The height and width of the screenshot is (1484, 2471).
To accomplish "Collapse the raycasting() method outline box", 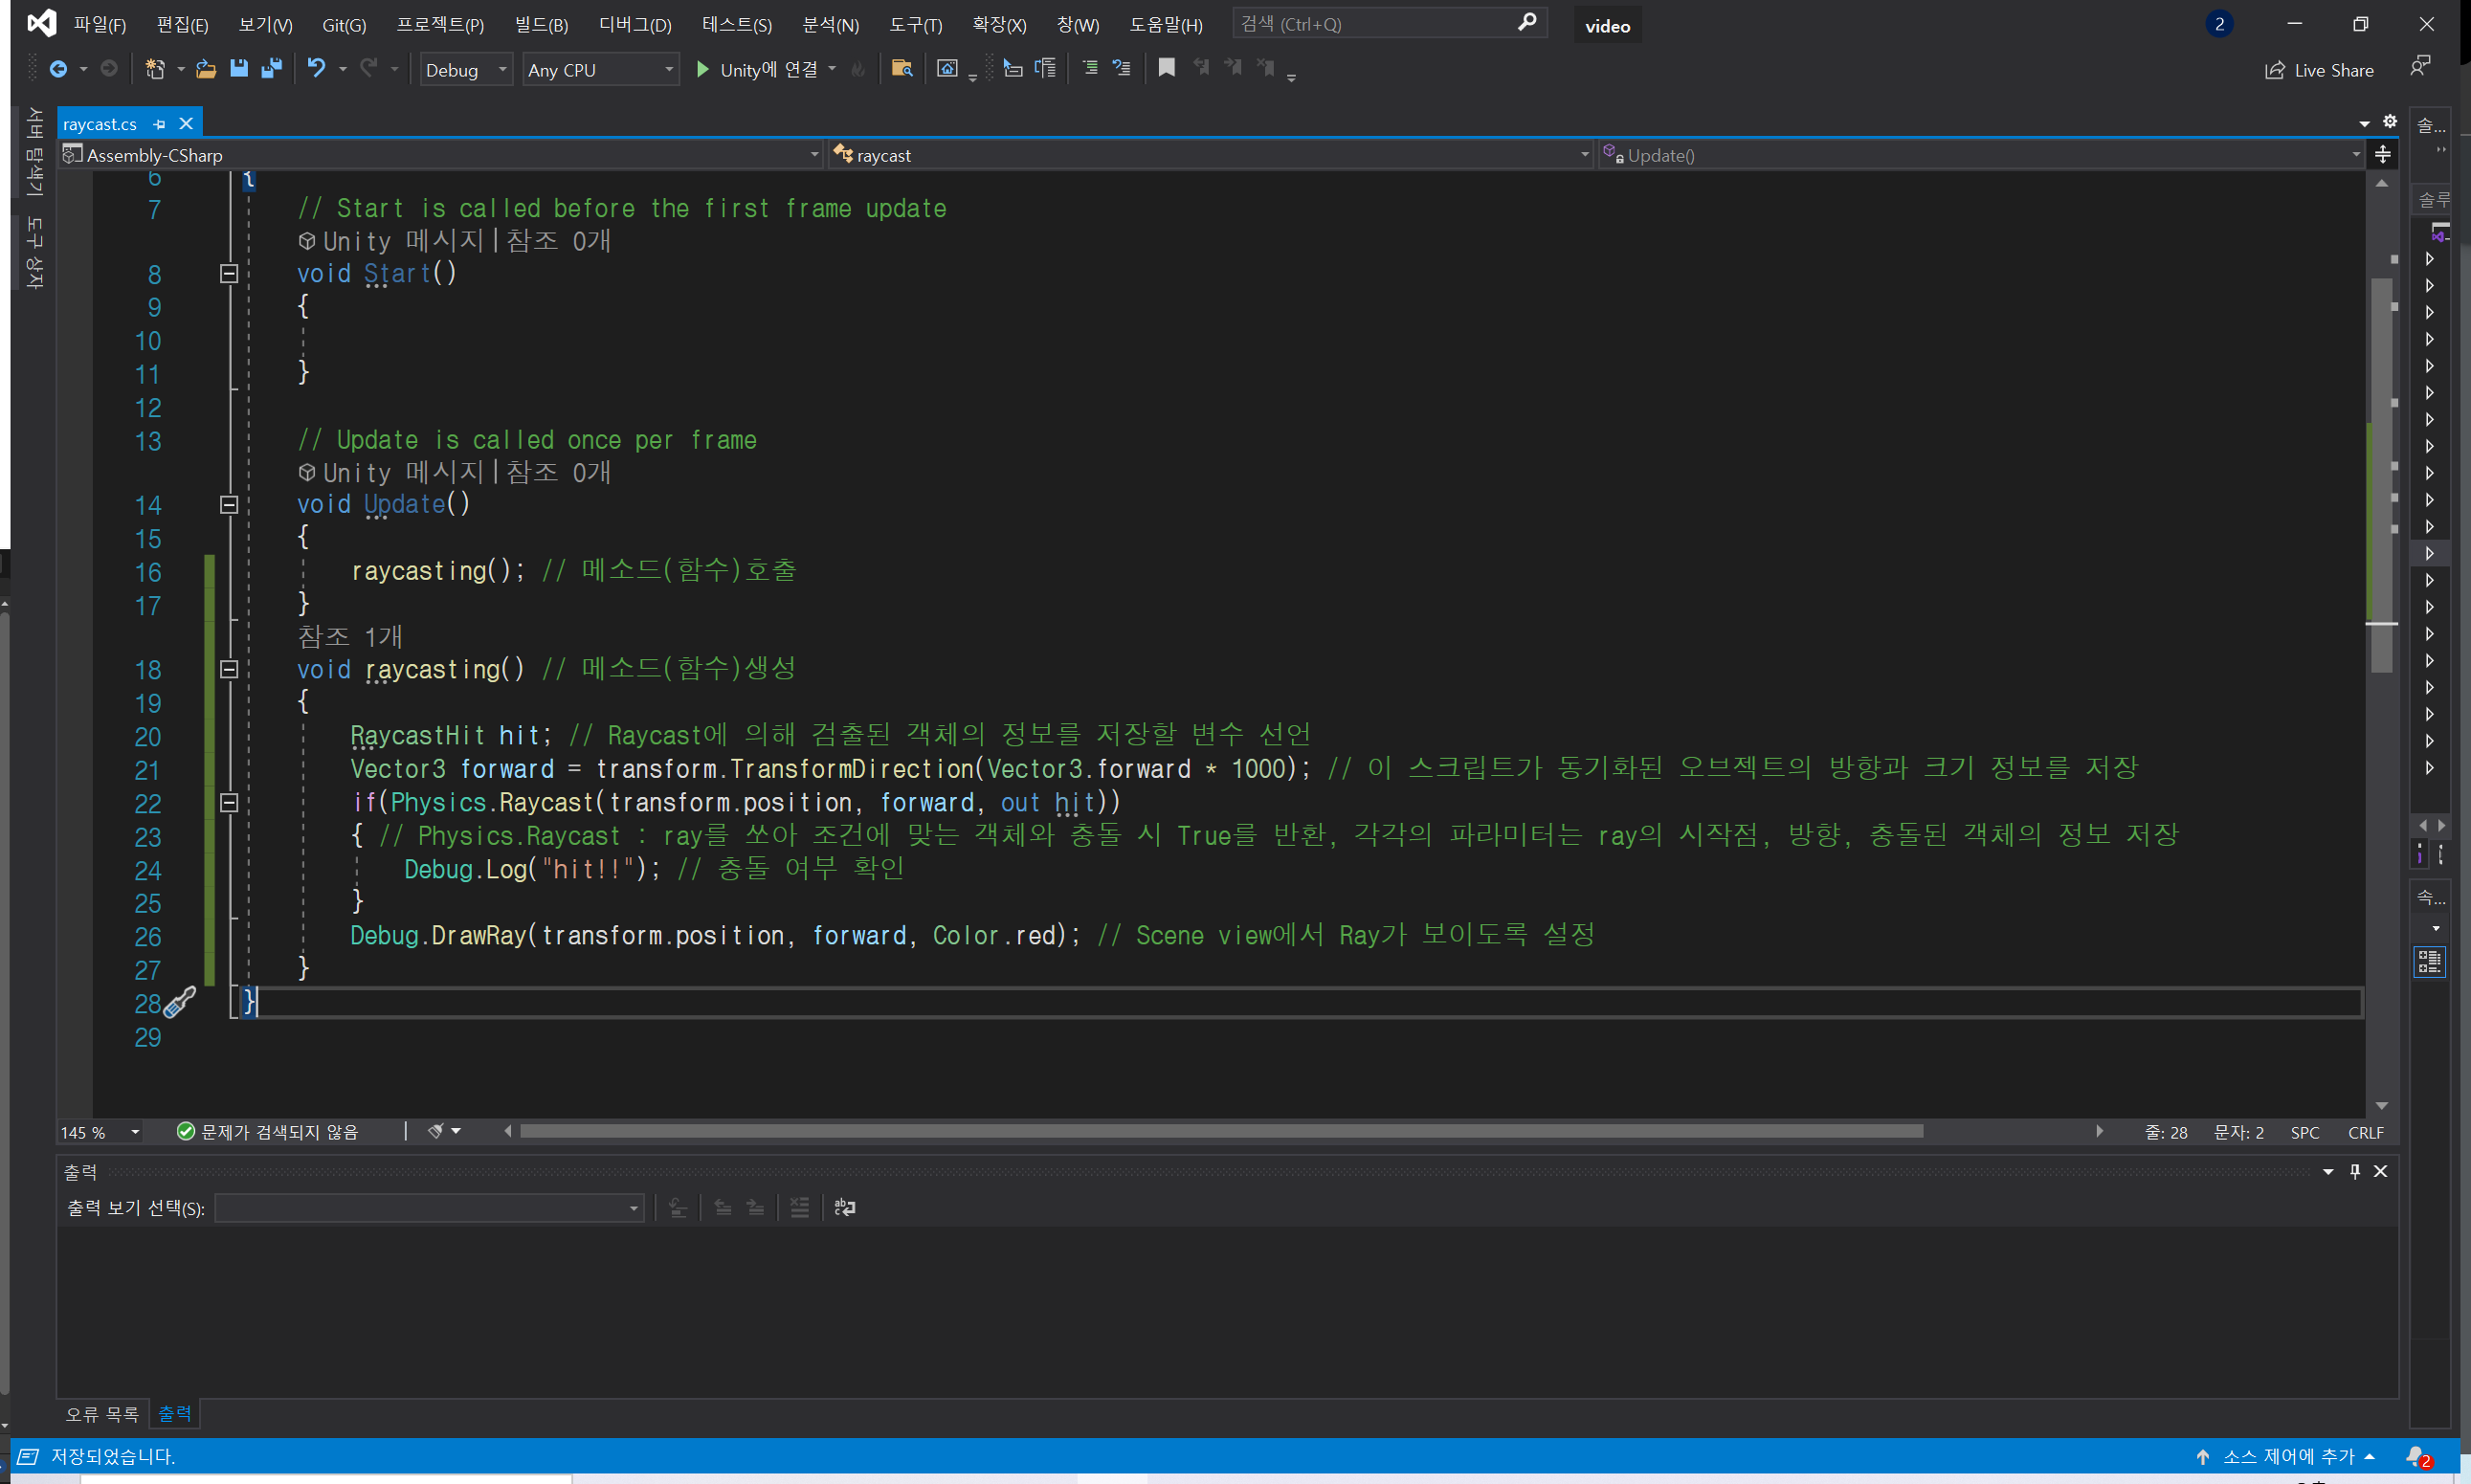I will point(229,669).
